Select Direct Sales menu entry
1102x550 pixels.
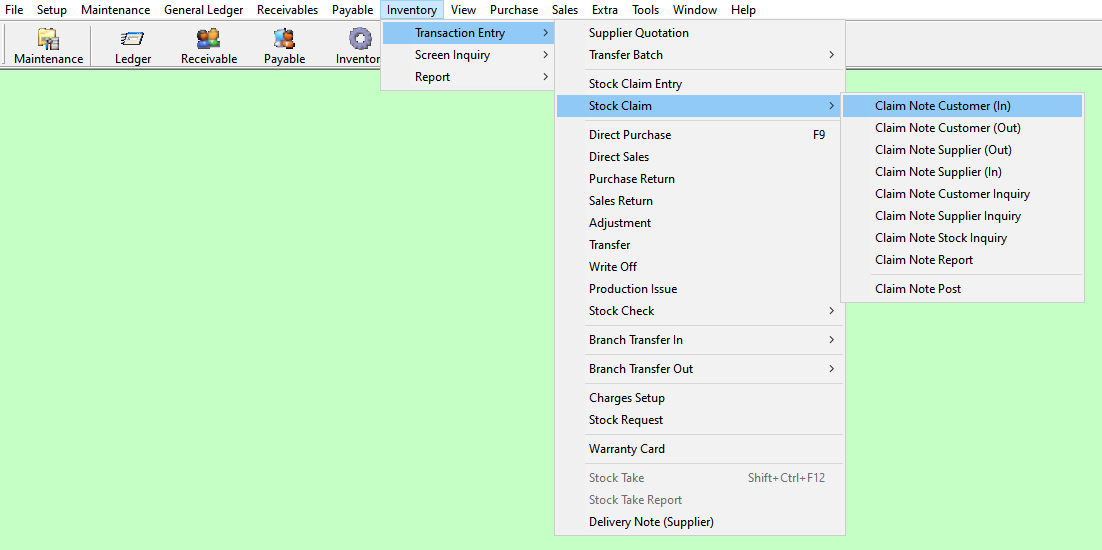coord(700,157)
